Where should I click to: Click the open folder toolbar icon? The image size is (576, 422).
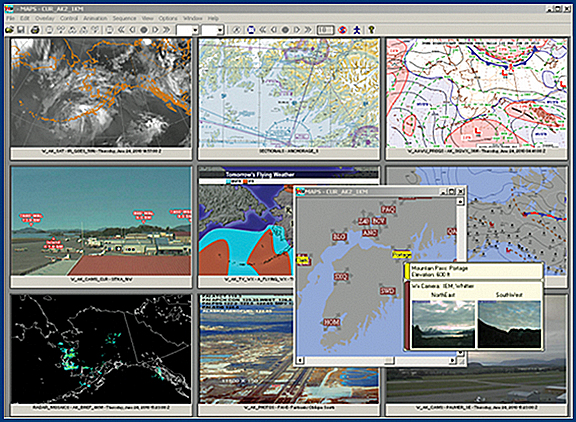tap(10, 30)
